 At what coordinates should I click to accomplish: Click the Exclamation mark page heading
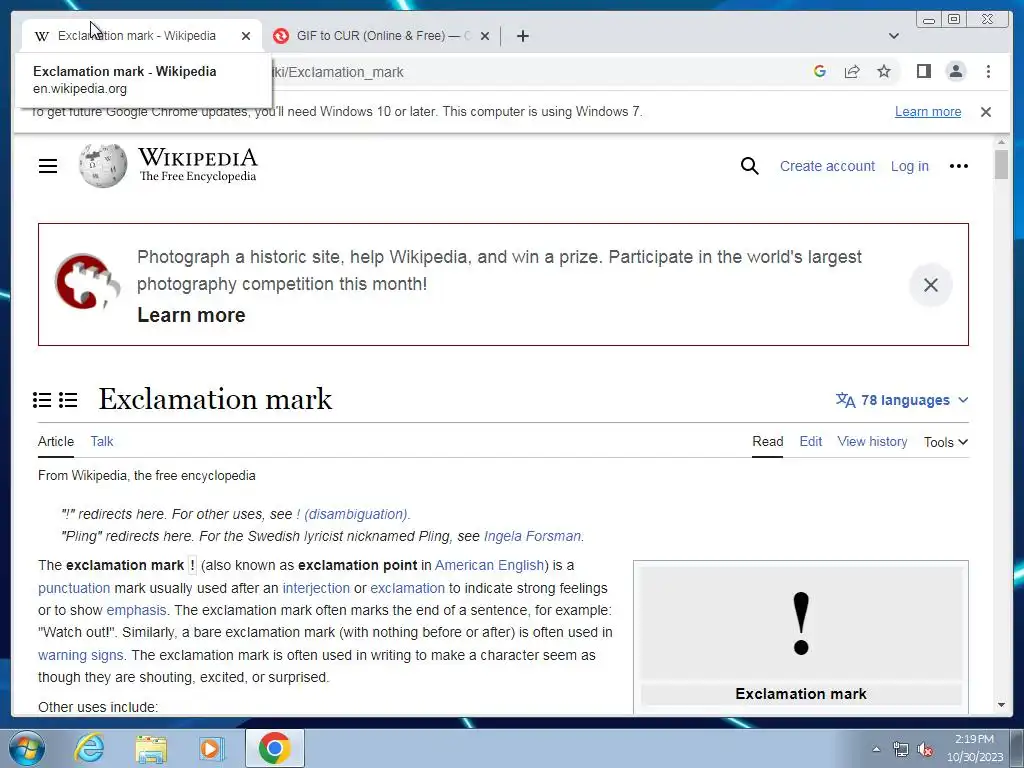point(215,399)
